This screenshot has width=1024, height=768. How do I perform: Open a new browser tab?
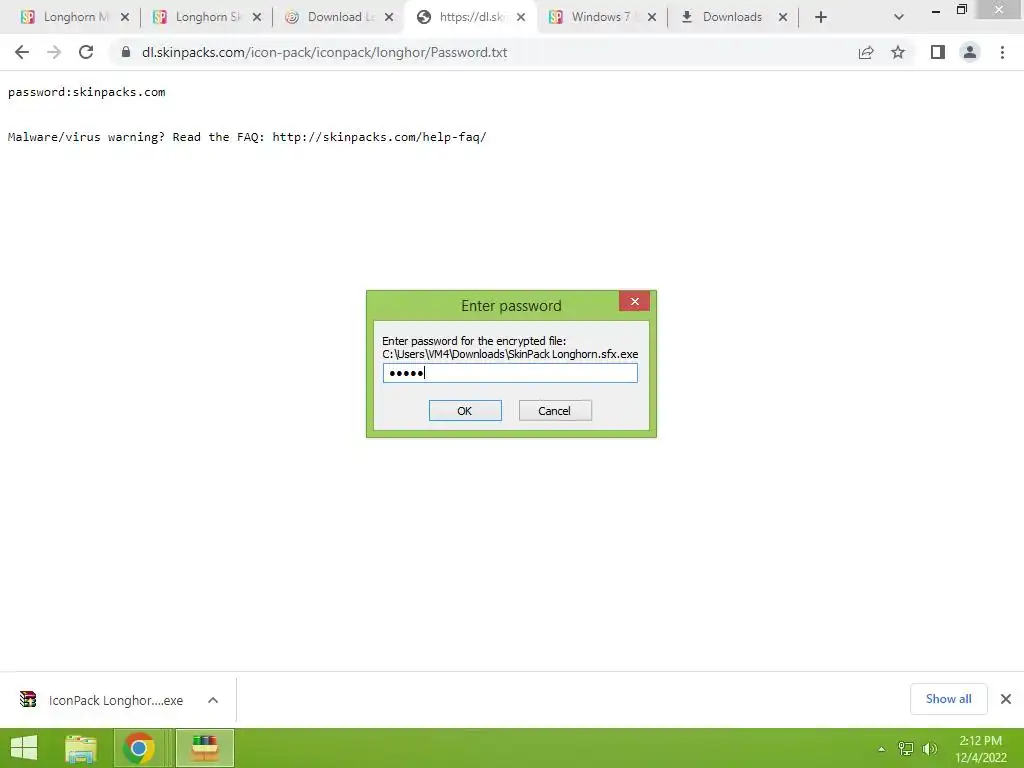coord(821,17)
